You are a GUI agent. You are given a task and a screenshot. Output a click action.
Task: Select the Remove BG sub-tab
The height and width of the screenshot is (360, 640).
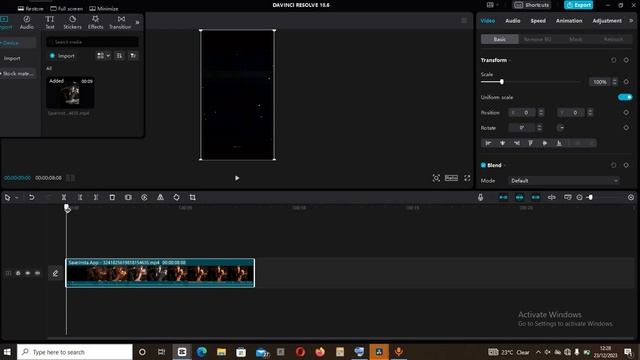[538, 39]
